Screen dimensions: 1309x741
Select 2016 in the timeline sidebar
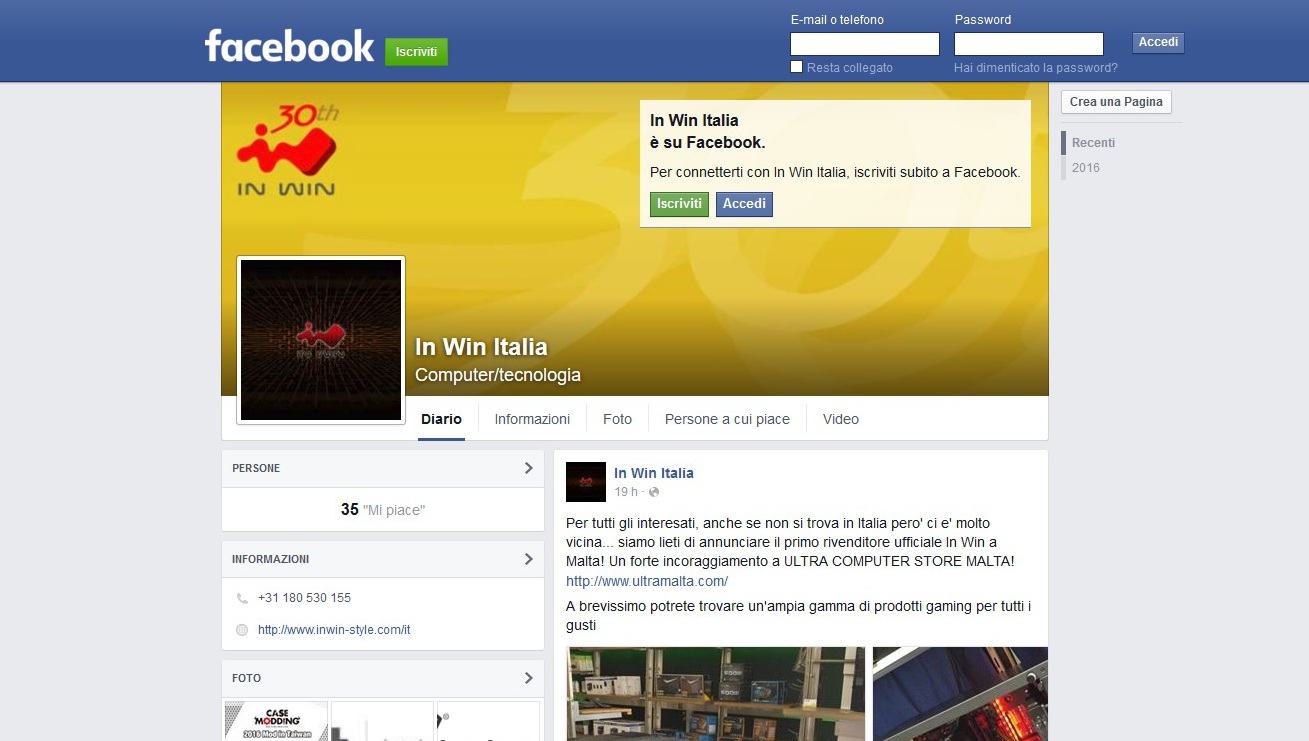pos(1086,168)
